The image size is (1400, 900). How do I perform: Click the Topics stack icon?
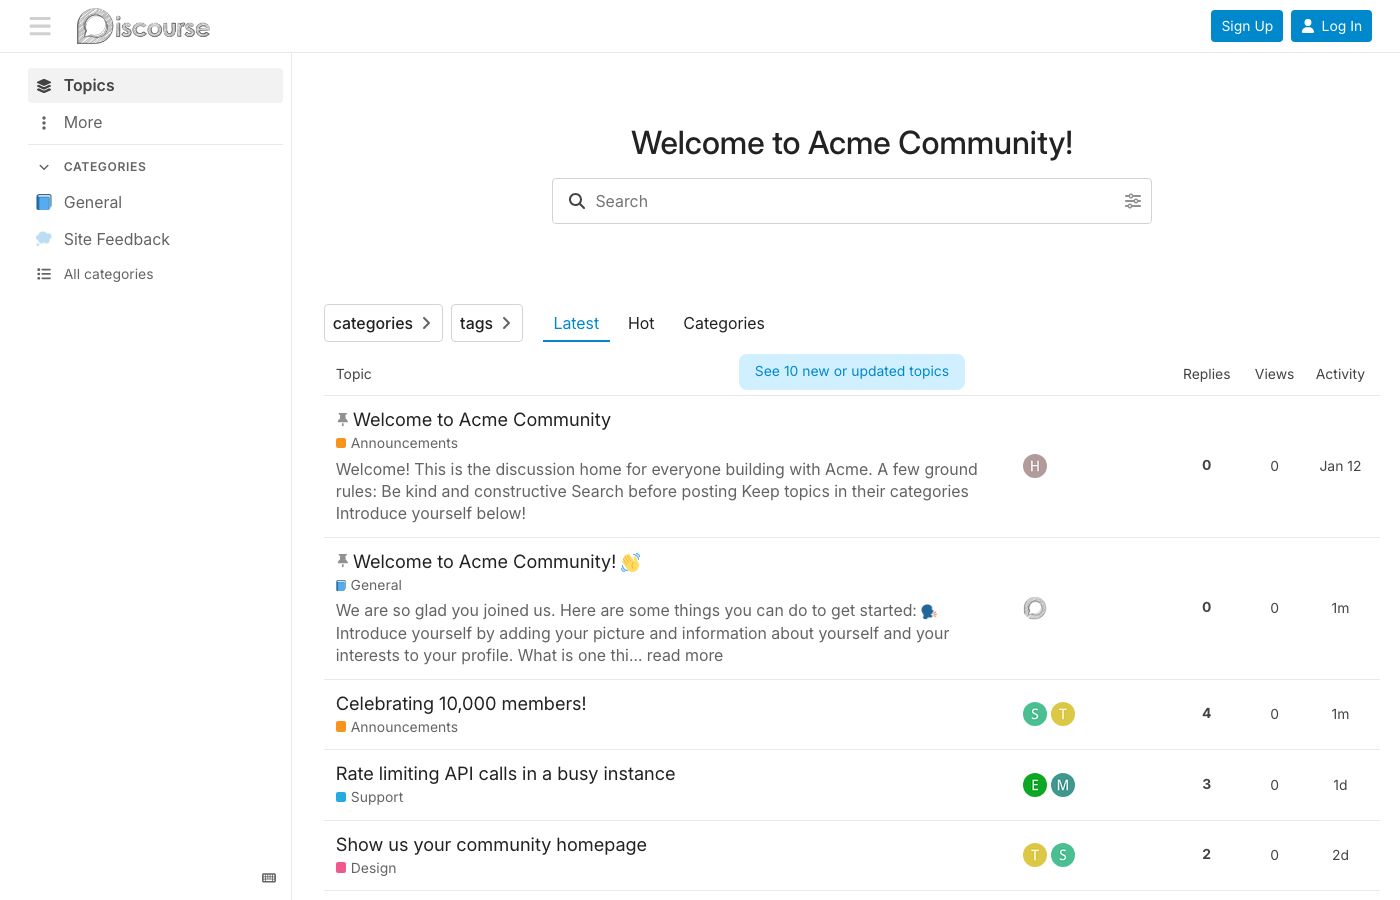click(x=44, y=86)
